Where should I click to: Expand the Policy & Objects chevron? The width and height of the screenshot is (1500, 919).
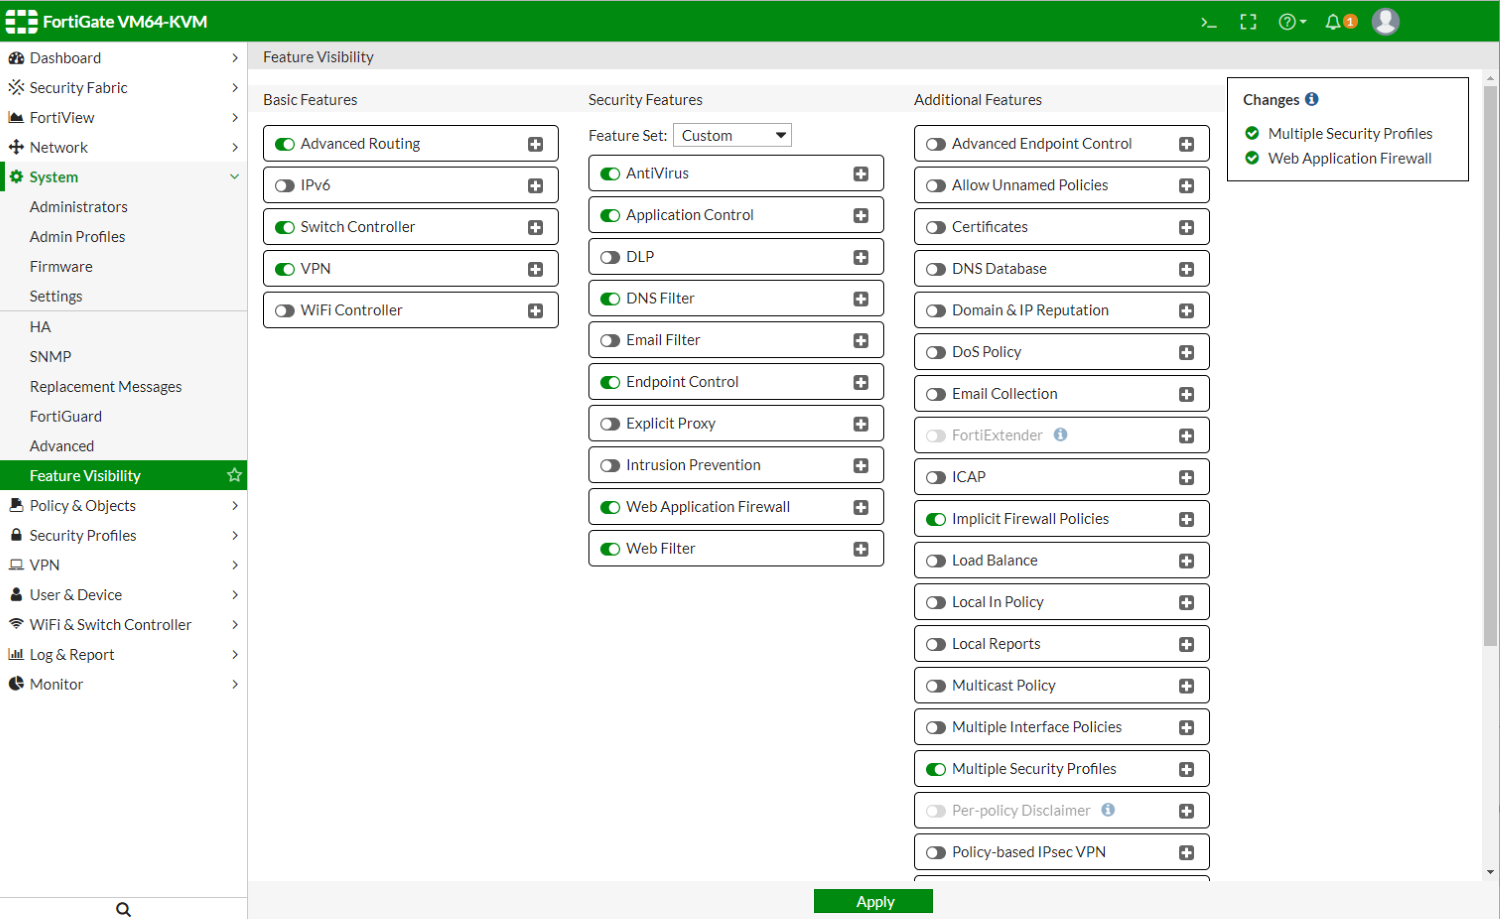235,506
